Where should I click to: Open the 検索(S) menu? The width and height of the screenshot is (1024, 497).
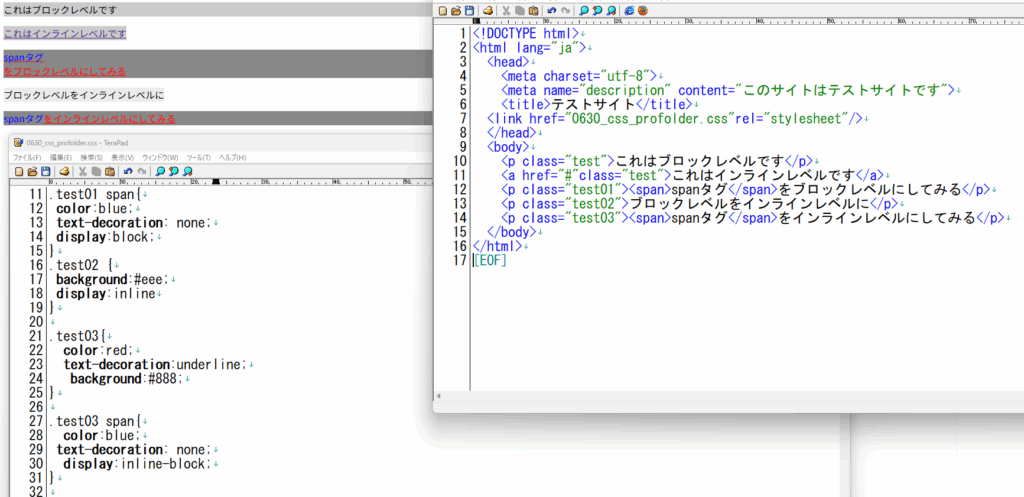tap(92, 157)
